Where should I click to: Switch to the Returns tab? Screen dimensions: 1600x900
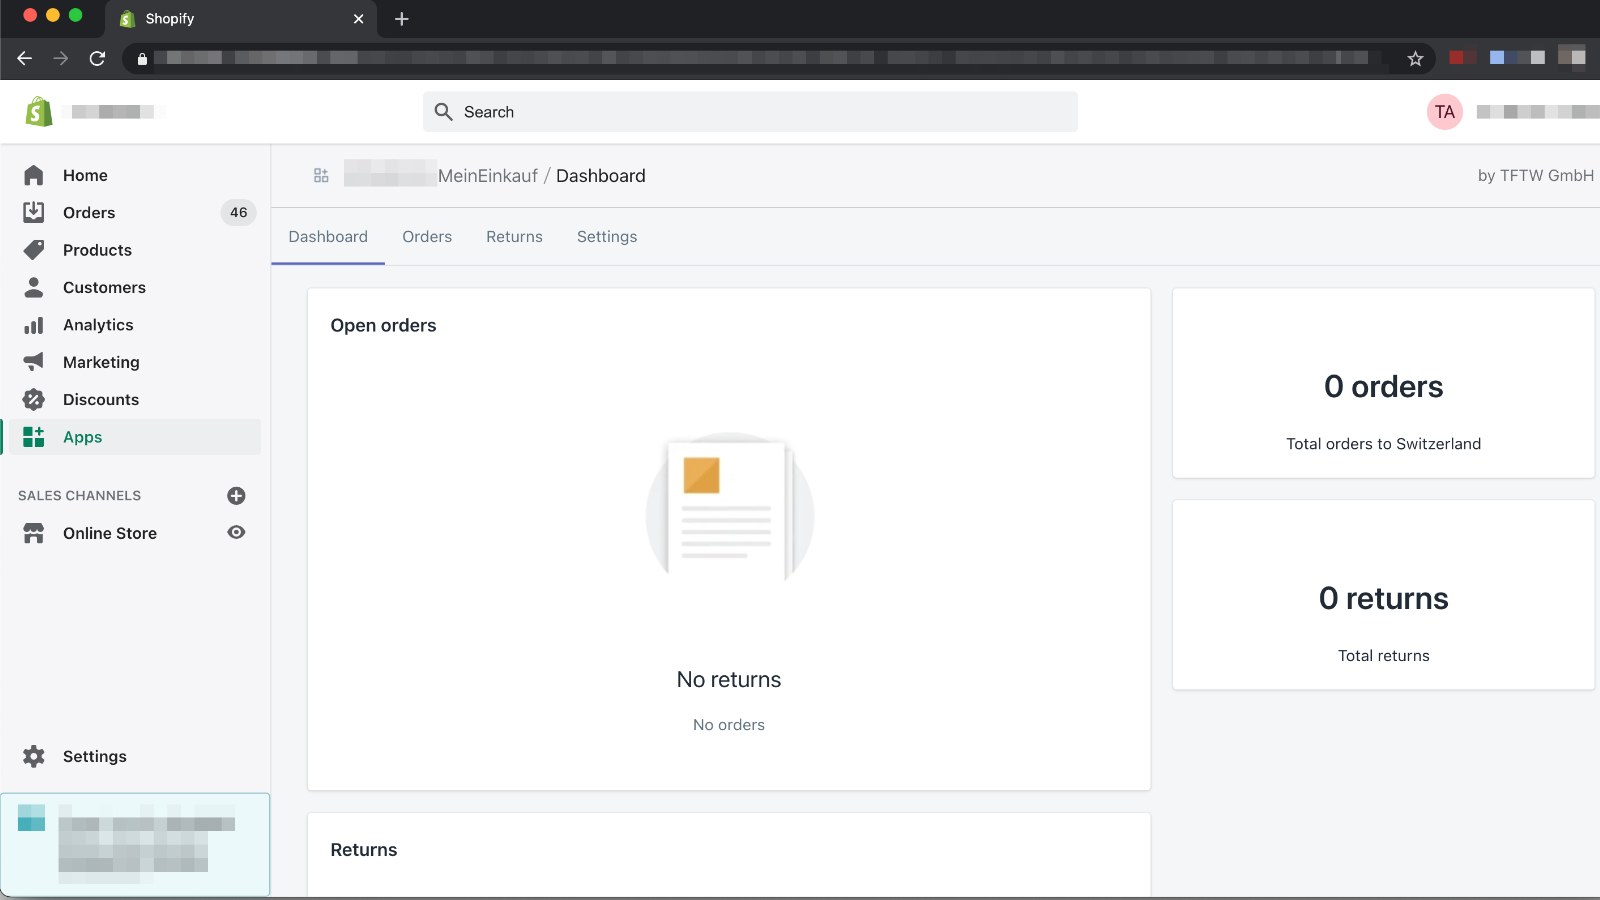(514, 237)
